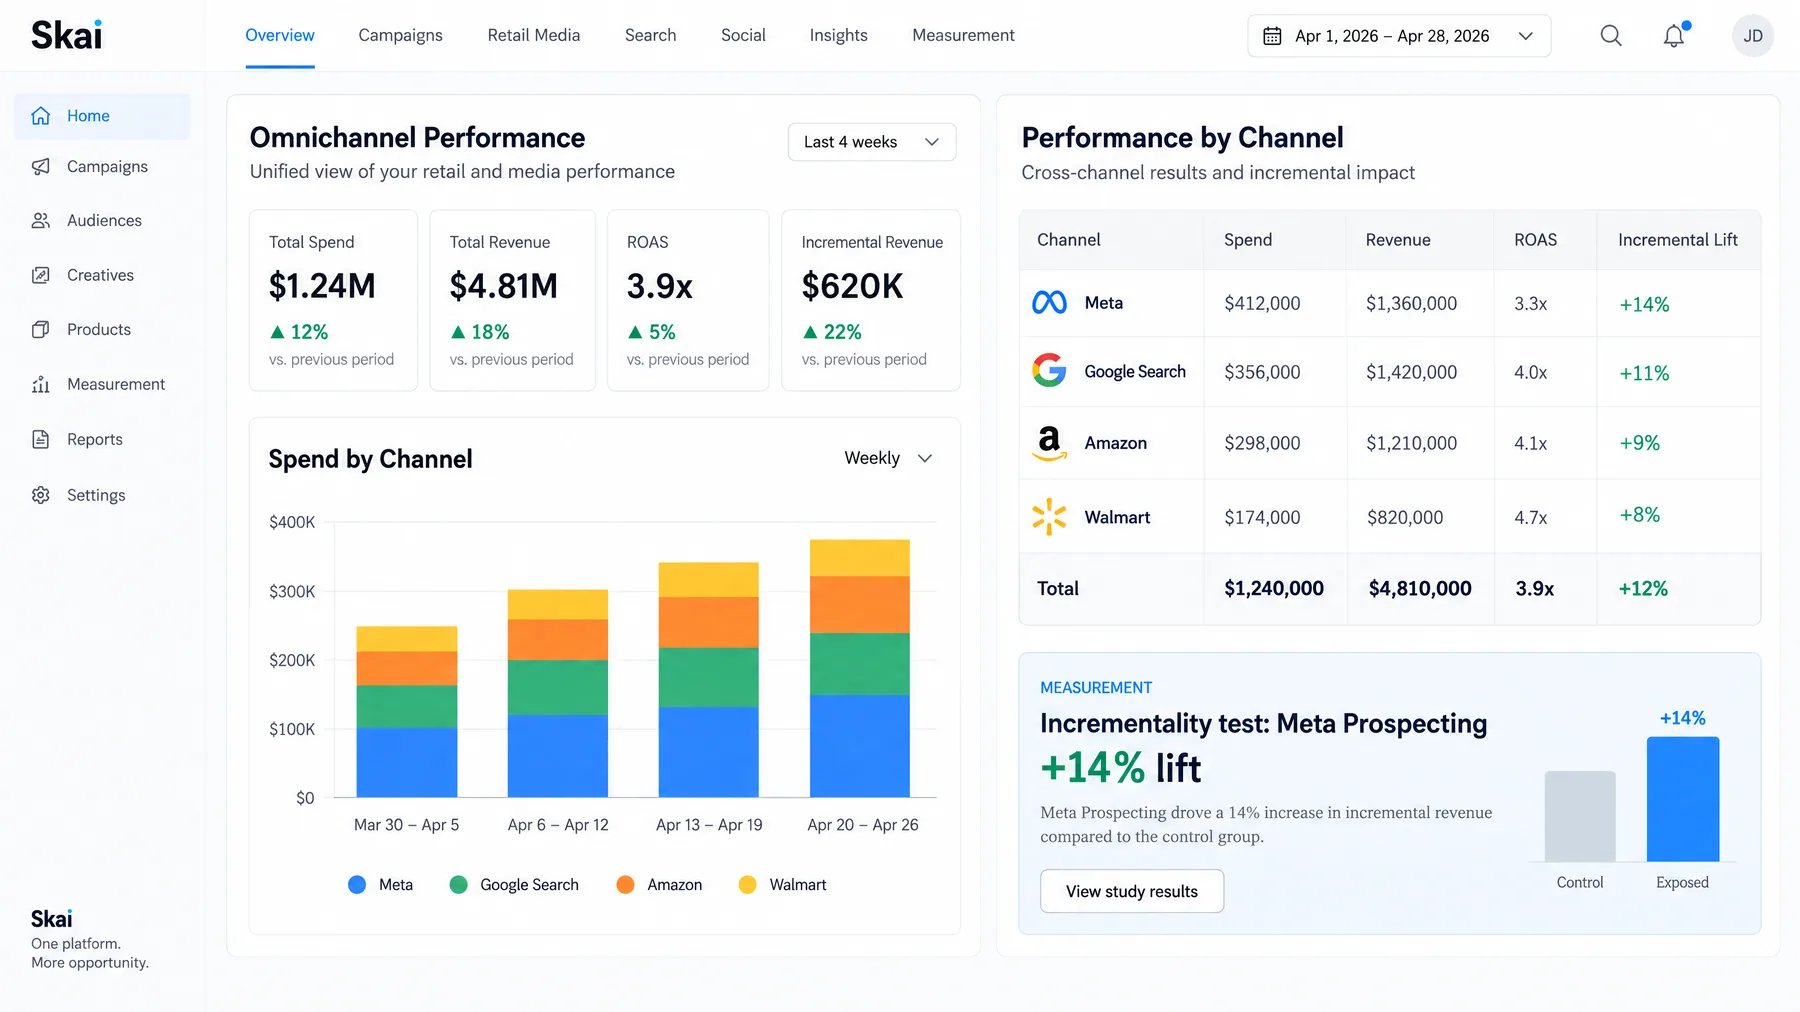This screenshot has height=1012, width=1800.
Task: Click the Audiences people icon
Action: point(41,220)
